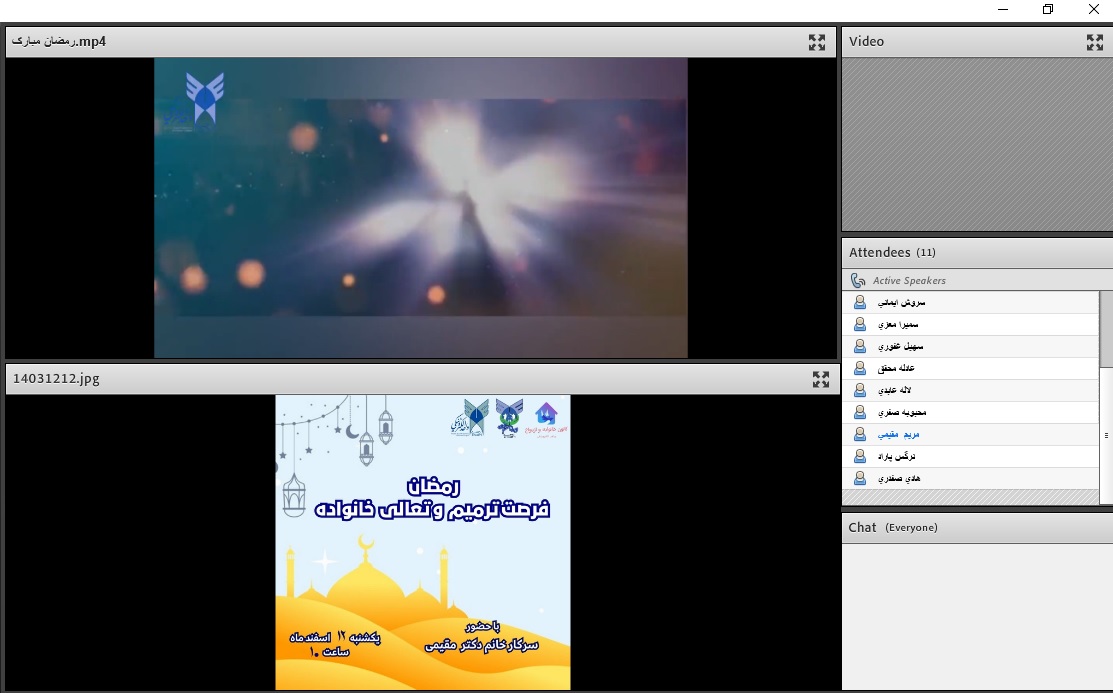Click the Ramadan poster image in share pod
Image resolution: width=1113 pixels, height=693 pixels.
(423, 541)
